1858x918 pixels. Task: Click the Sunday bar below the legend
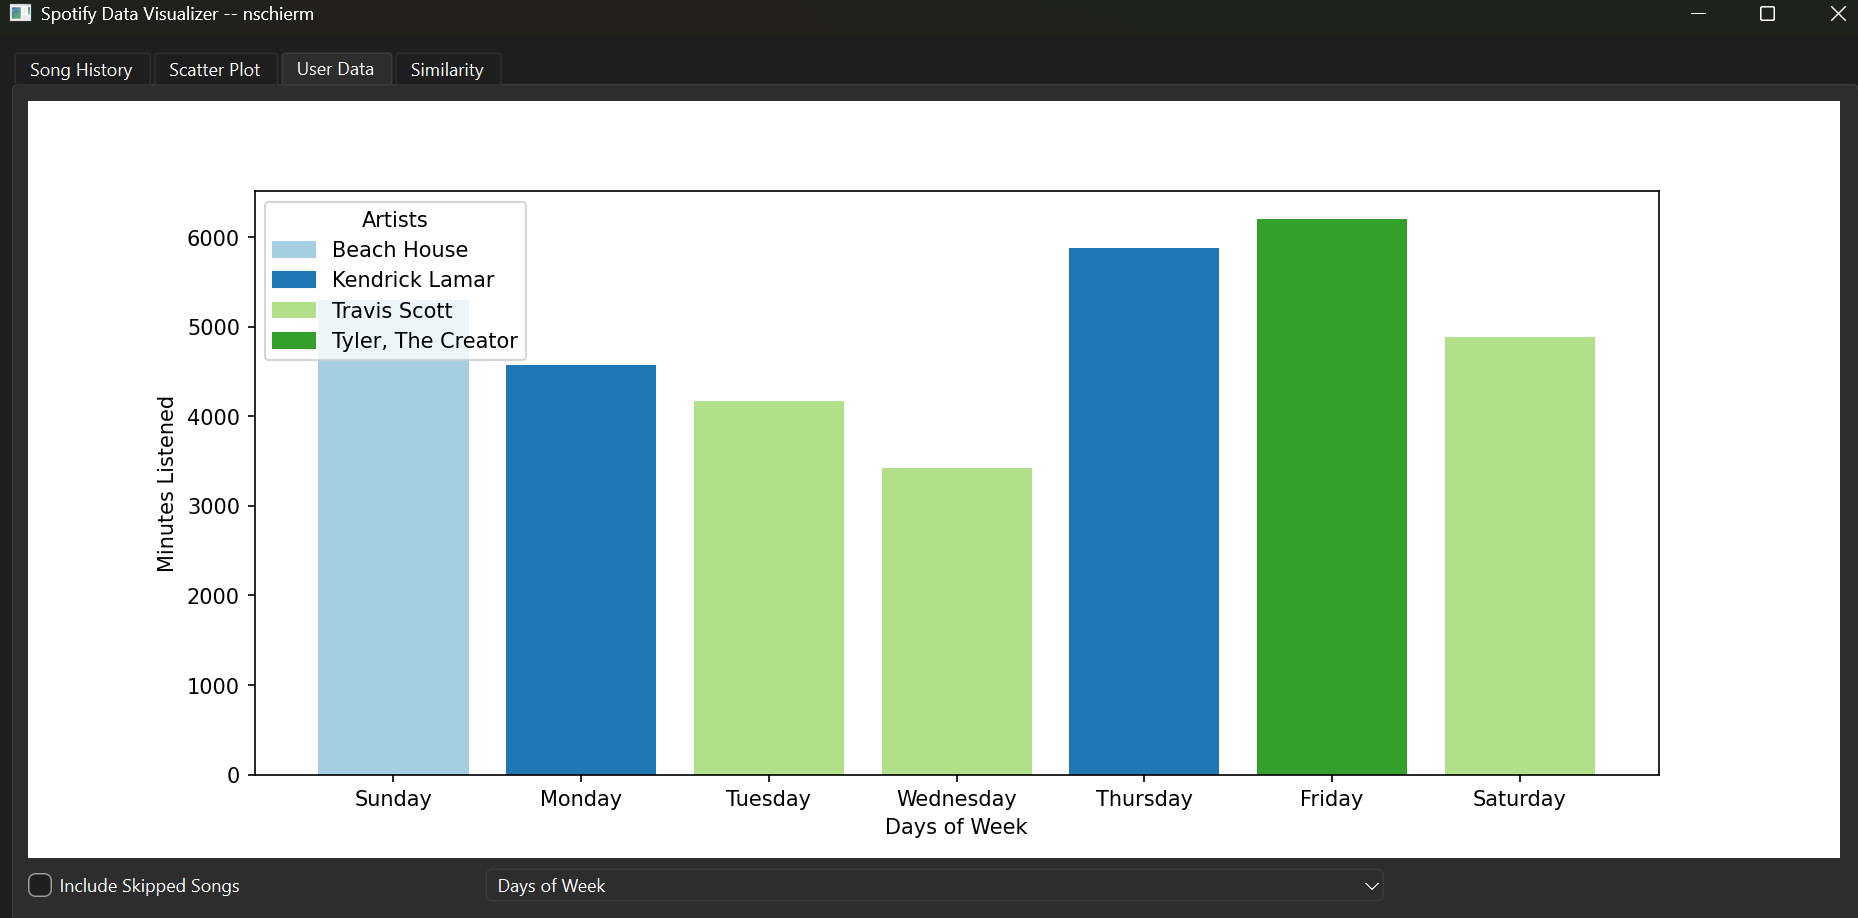pos(393,567)
